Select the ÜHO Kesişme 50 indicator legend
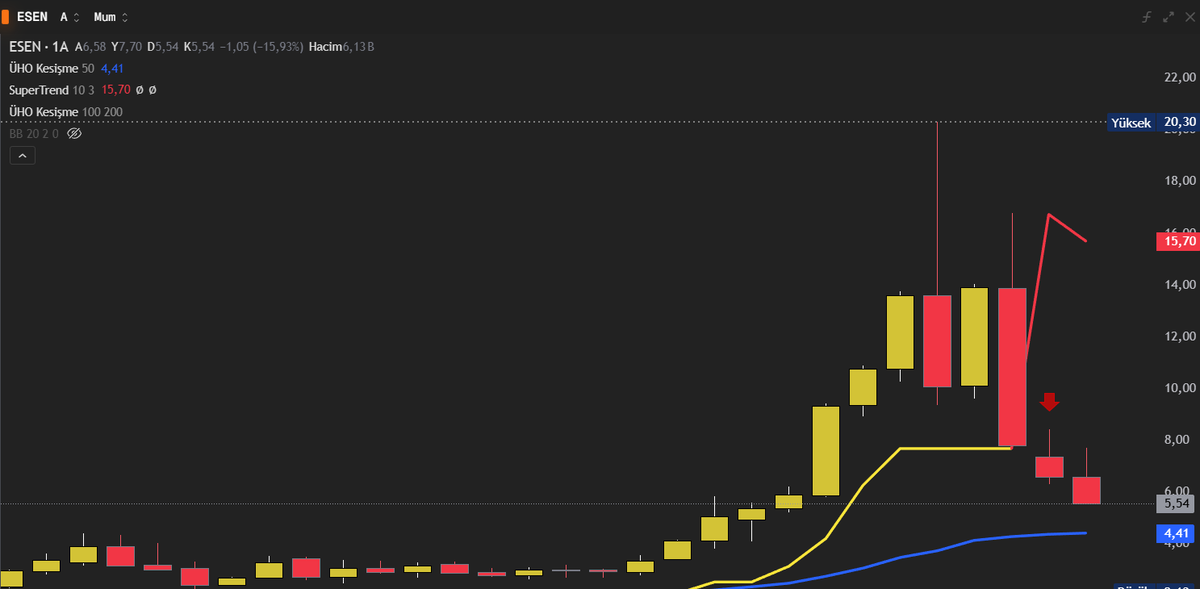1200x589 pixels. point(51,68)
